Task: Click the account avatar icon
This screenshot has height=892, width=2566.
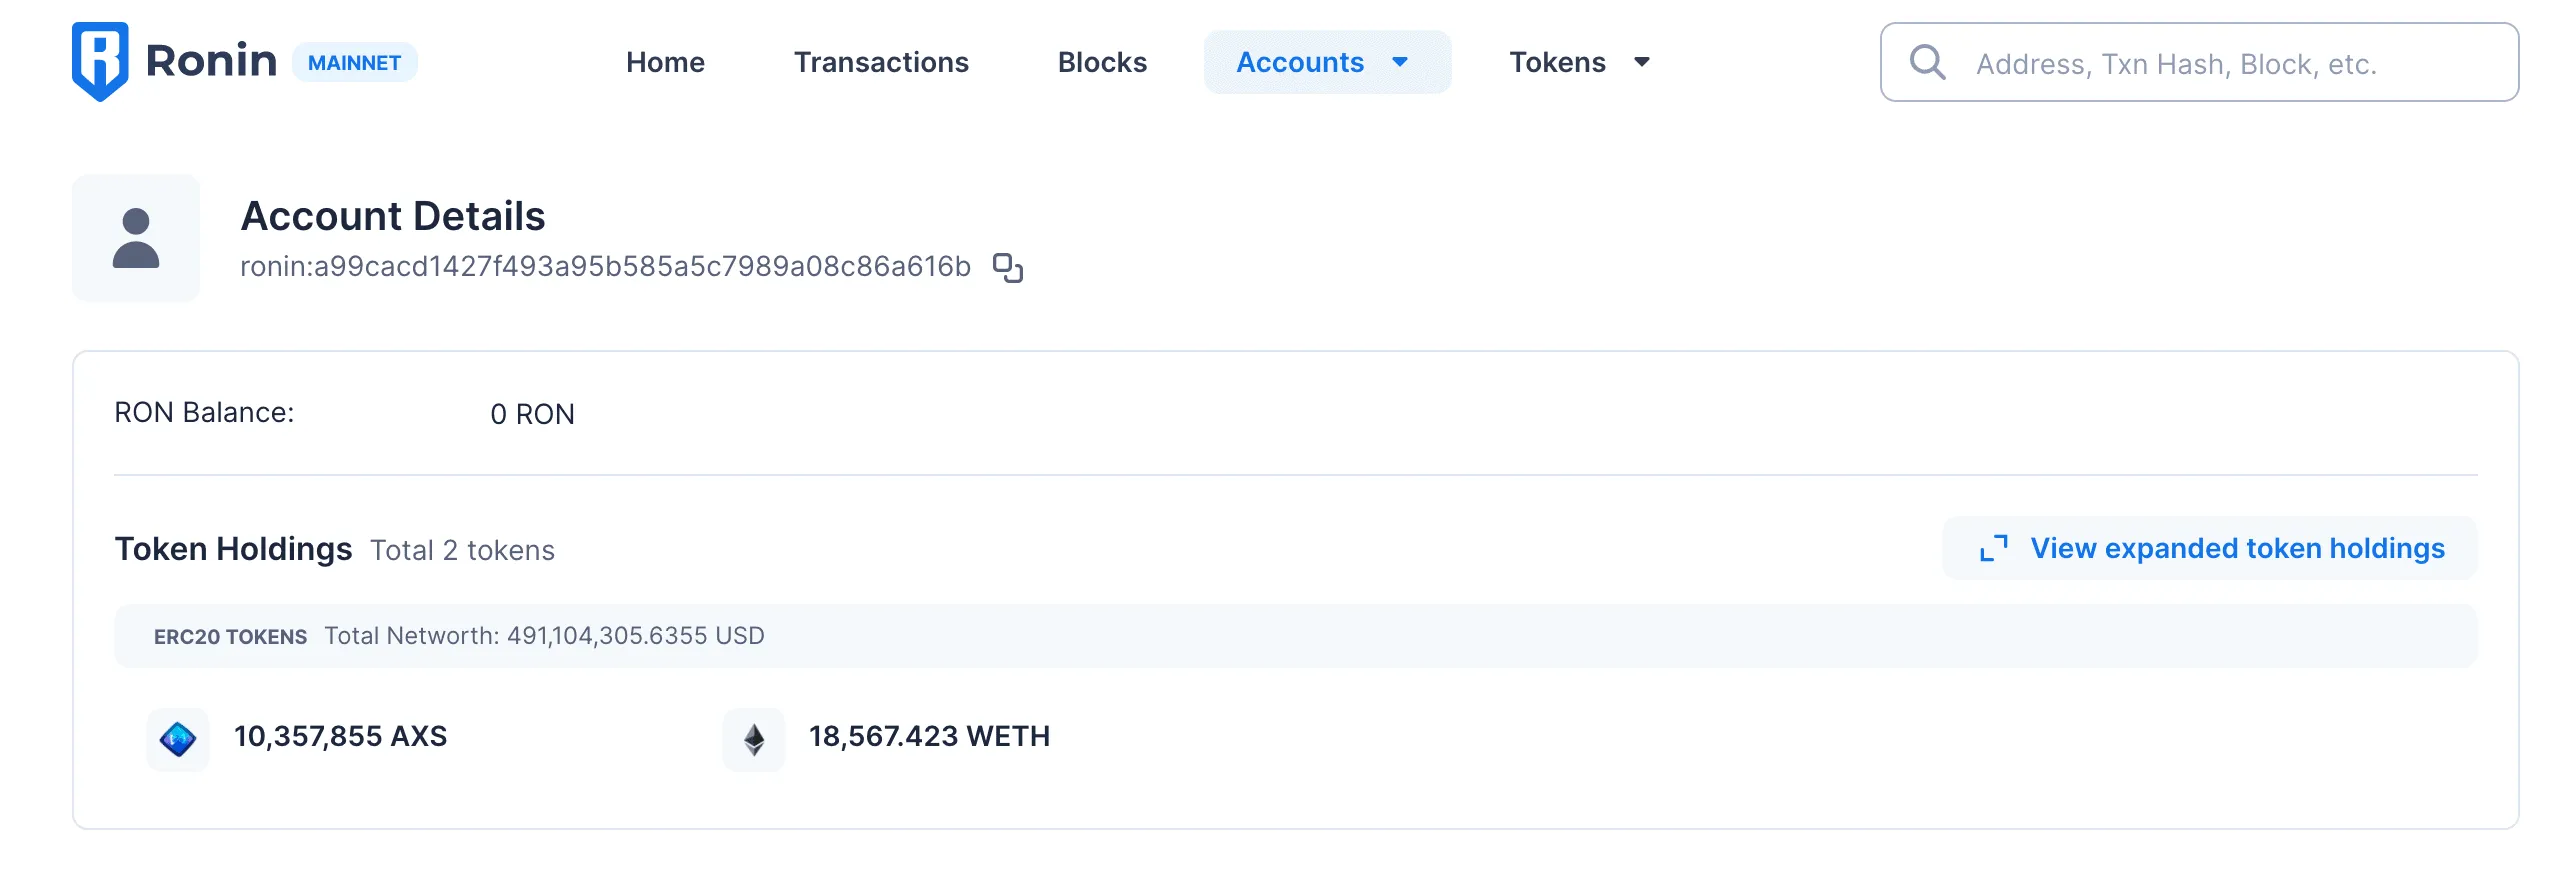Action: (x=136, y=238)
